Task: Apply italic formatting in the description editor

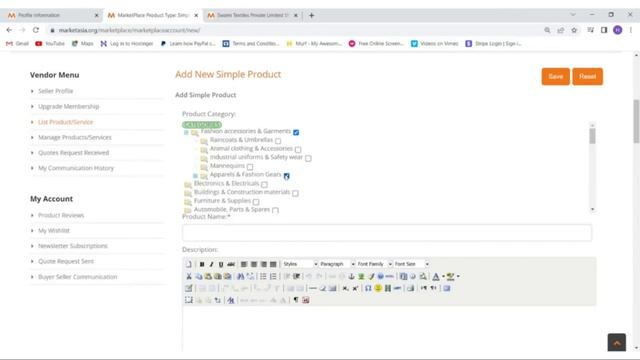Action: point(211,264)
